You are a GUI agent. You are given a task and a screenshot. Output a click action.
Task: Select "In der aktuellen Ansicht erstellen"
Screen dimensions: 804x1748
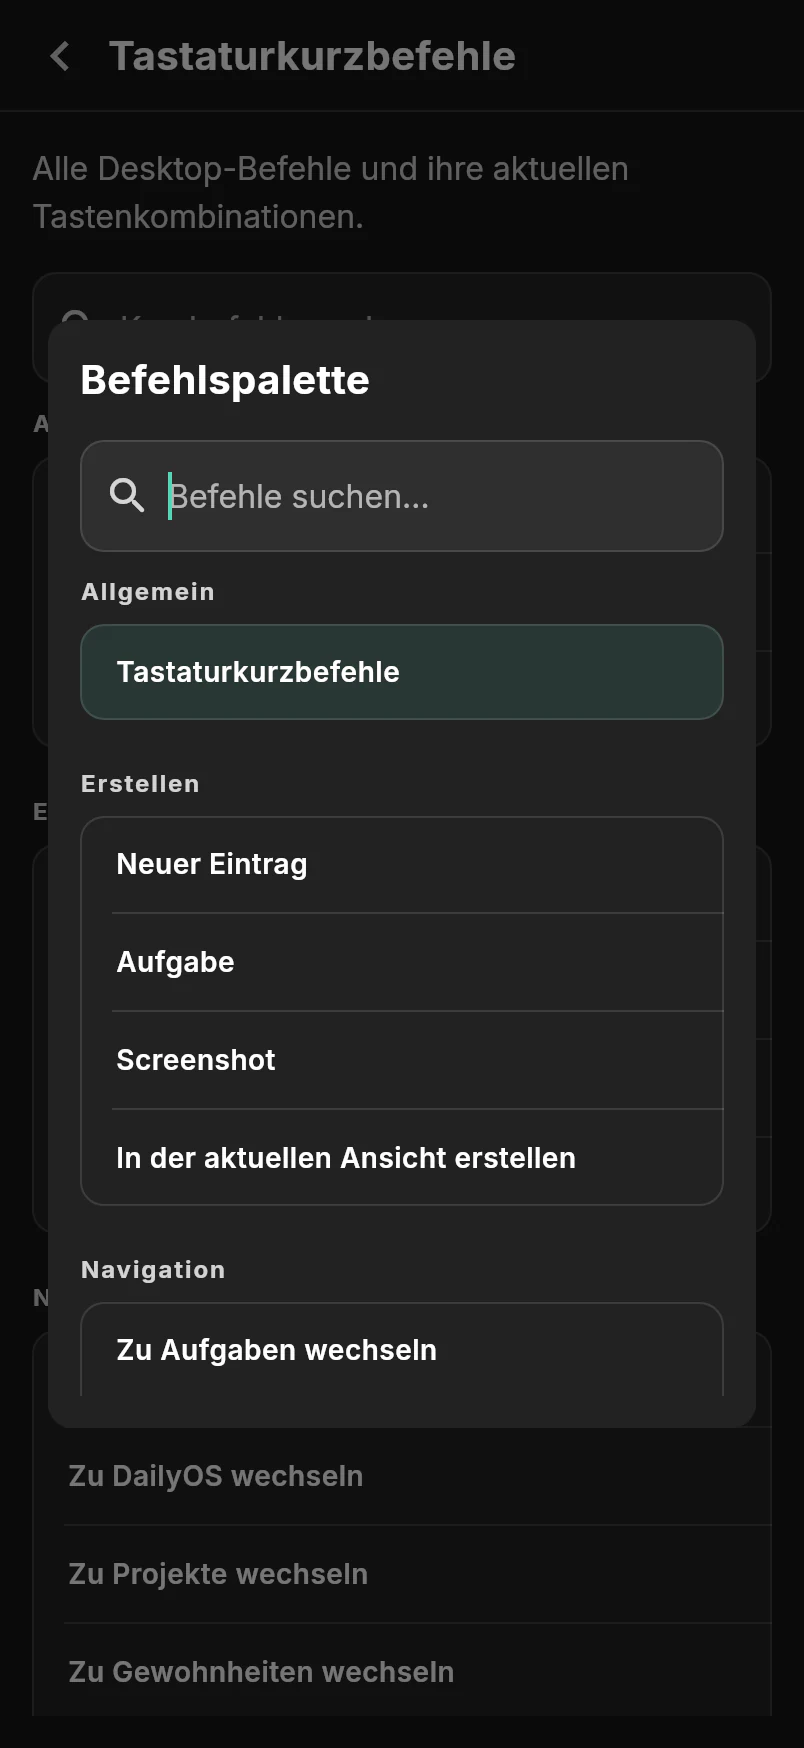pyautogui.click(x=402, y=1158)
